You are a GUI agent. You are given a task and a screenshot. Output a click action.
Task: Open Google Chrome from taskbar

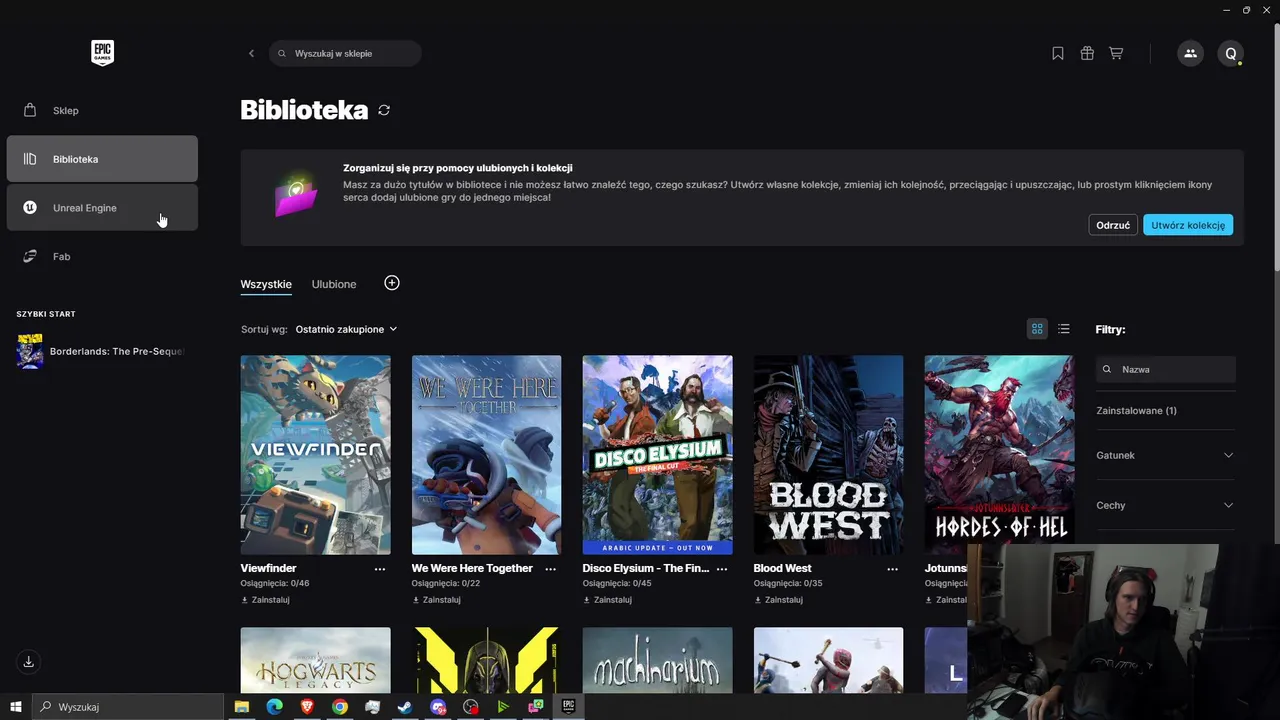340,707
